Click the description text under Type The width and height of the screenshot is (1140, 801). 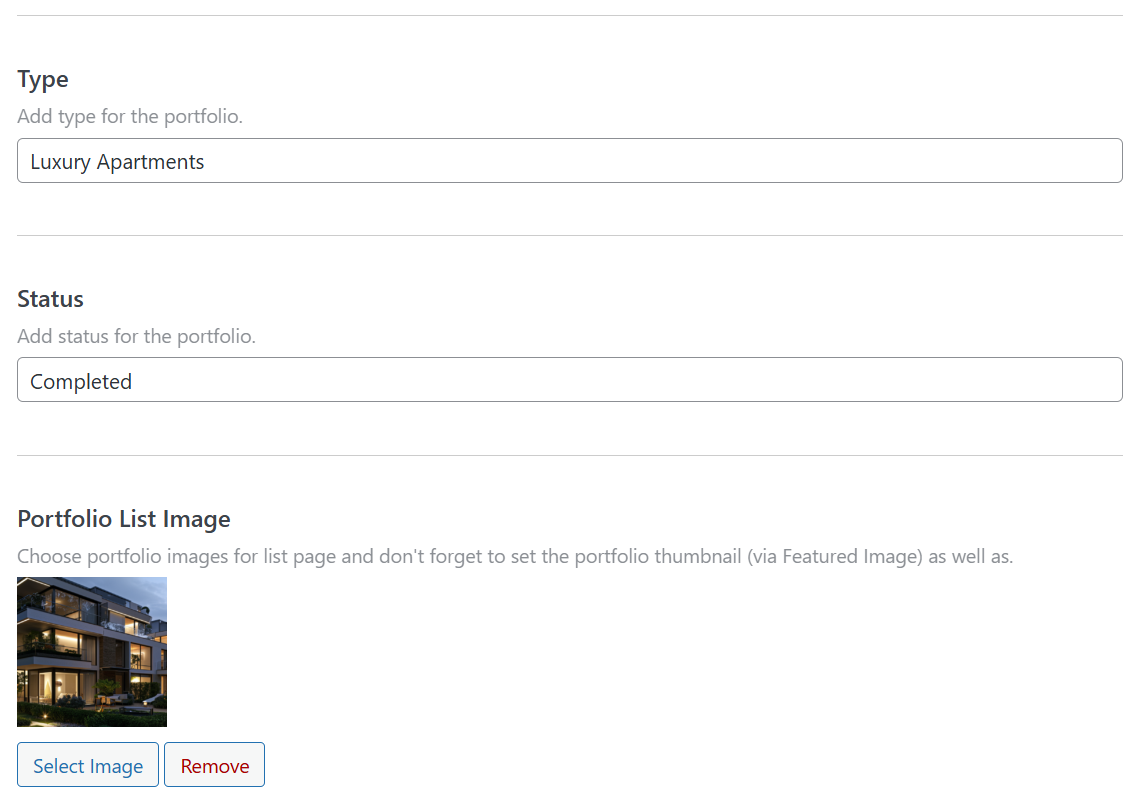[x=130, y=116]
